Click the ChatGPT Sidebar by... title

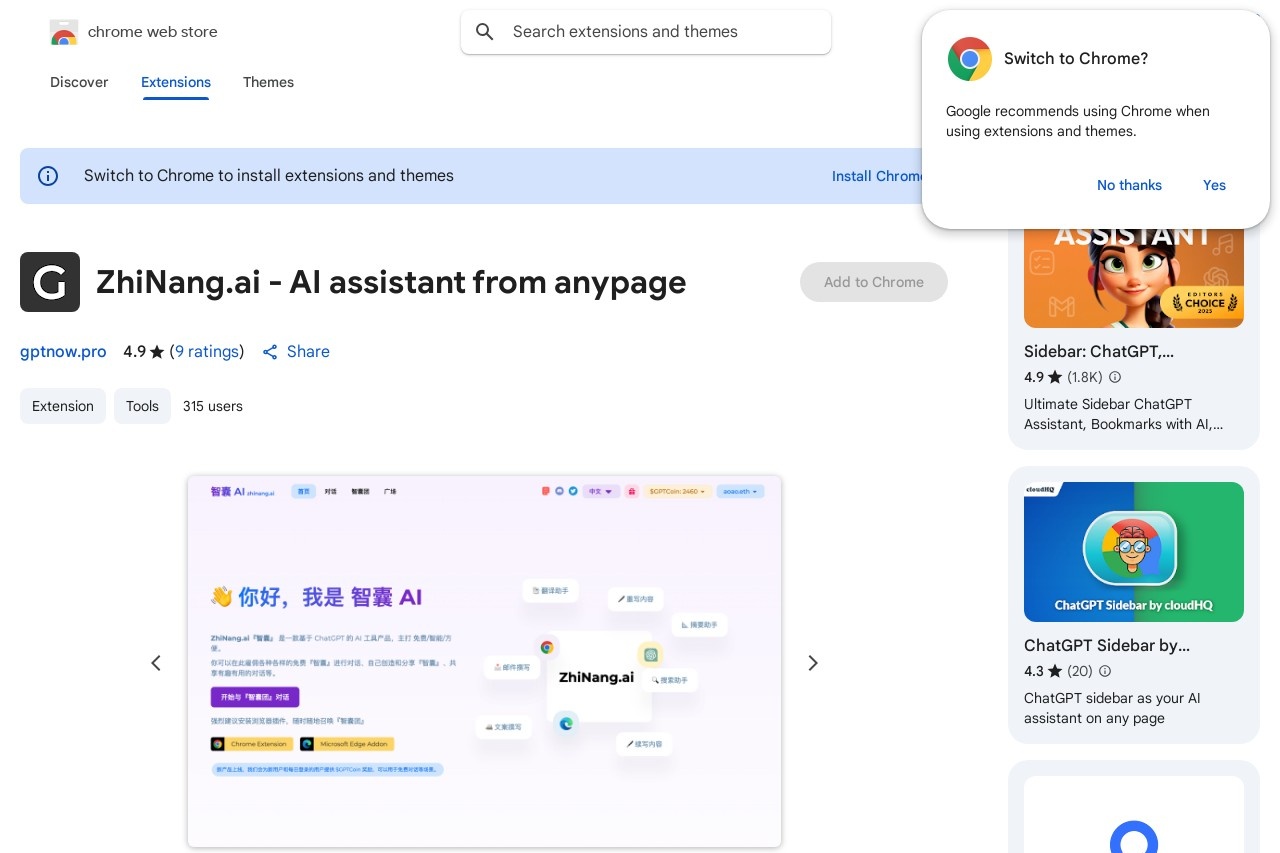pyautogui.click(x=1107, y=645)
